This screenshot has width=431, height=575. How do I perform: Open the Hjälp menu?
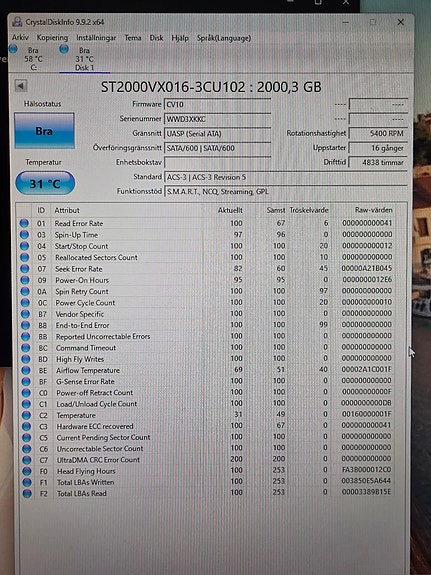180,38
